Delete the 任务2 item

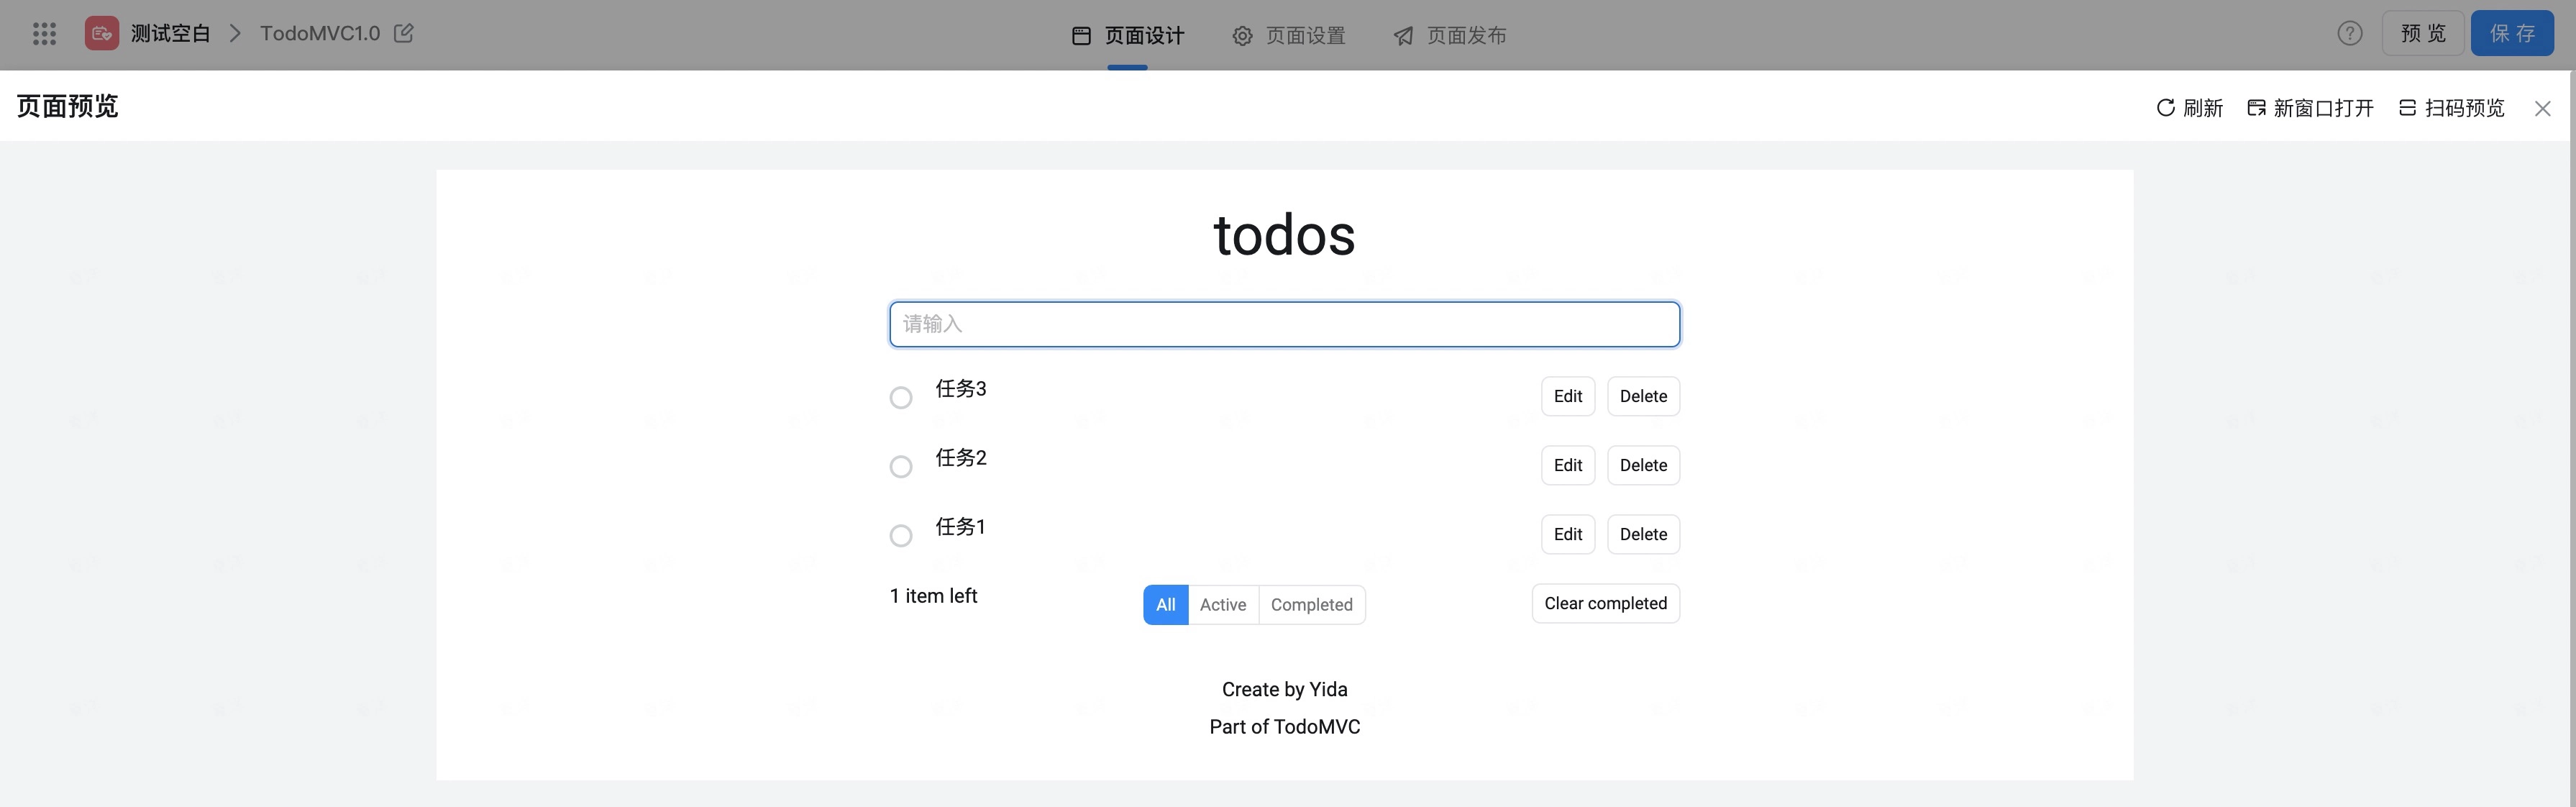pyautogui.click(x=1643, y=465)
